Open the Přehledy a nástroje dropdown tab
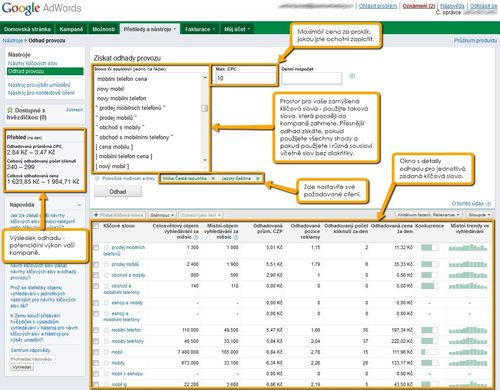500x390 pixels. coord(150,29)
